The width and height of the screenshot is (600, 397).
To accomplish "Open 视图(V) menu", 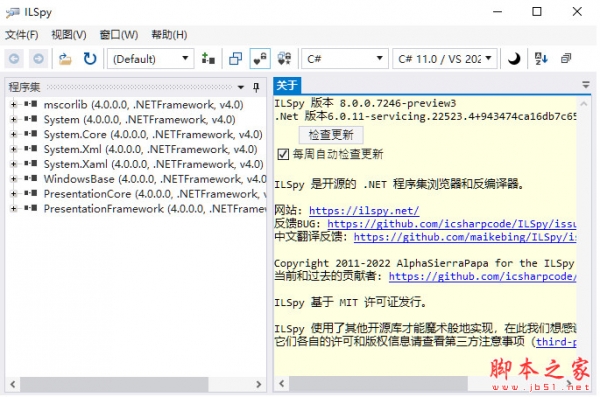I will tap(69, 35).
